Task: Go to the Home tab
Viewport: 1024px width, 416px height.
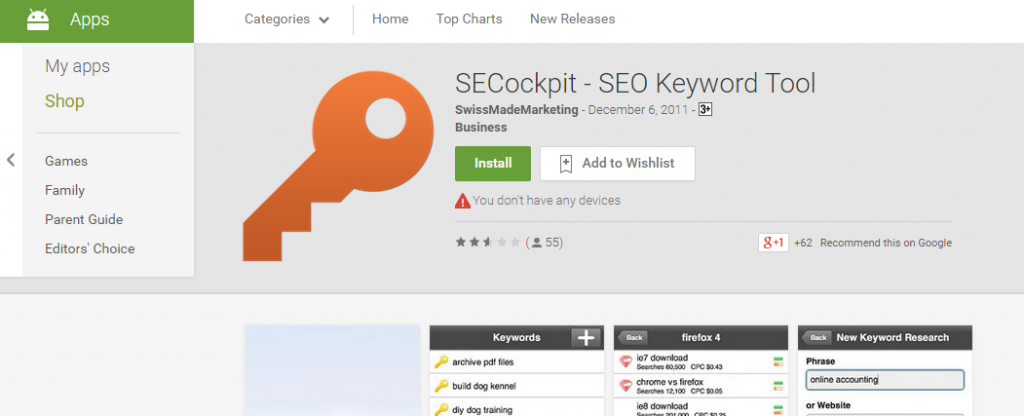Action: tap(390, 20)
